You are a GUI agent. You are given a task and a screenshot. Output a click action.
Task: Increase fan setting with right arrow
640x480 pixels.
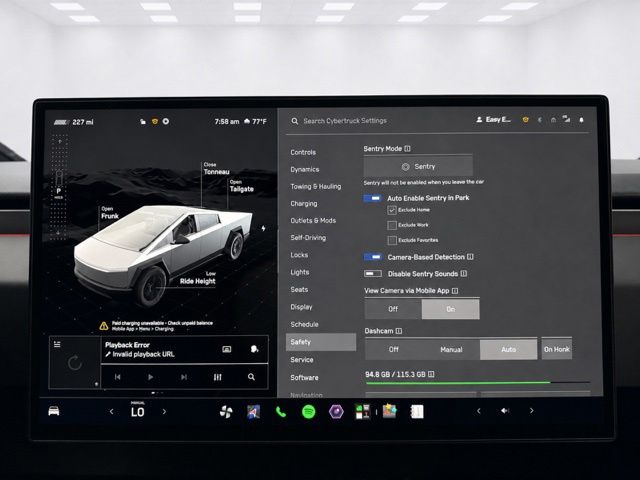[164, 412]
